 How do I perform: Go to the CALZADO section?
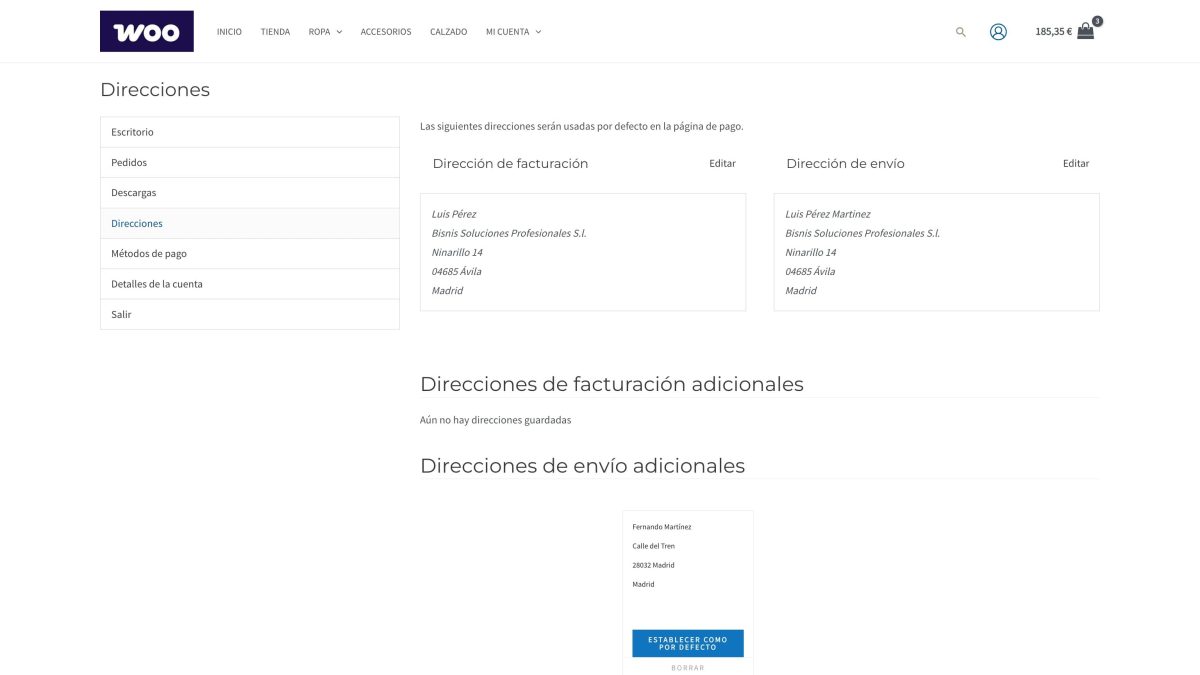point(449,31)
